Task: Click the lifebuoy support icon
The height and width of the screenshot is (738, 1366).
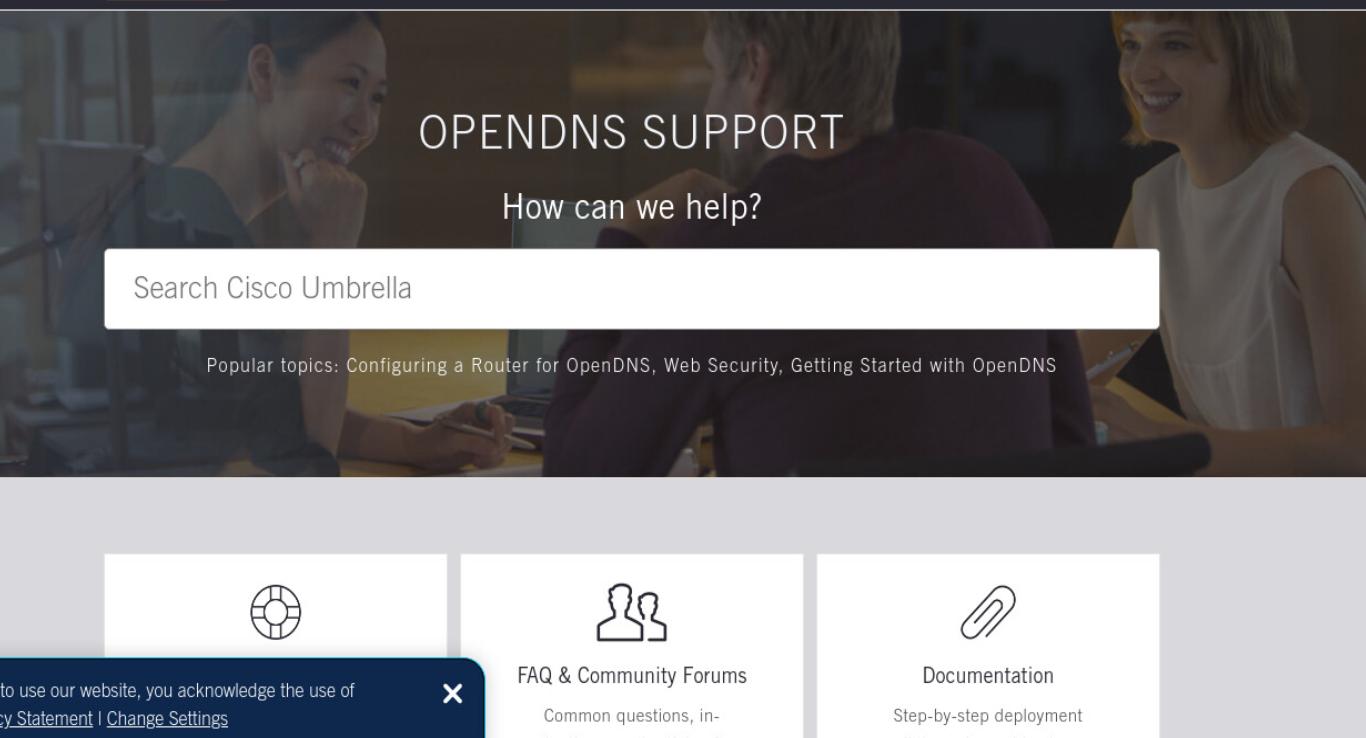Action: click(275, 612)
